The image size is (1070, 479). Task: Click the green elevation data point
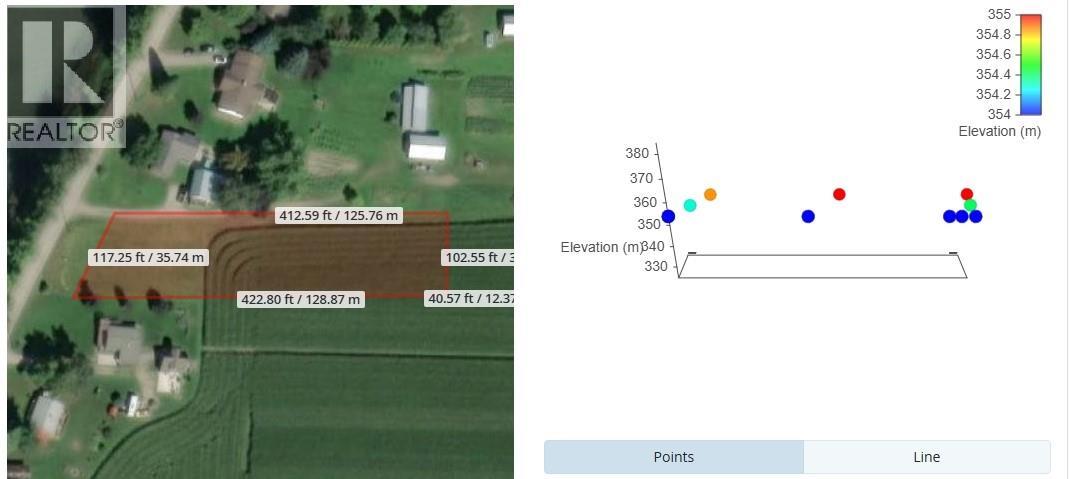(970, 205)
